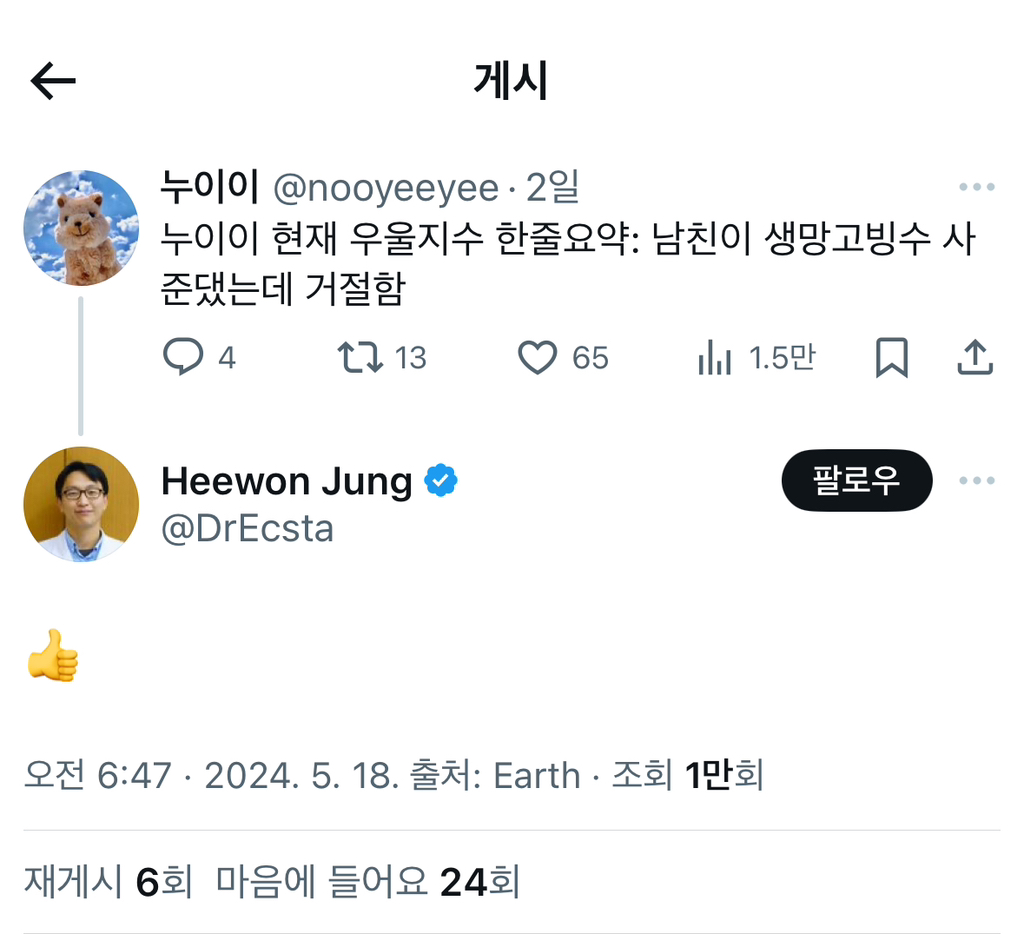Tap the back arrow to exit the post
This screenshot has height=934, width=1024.
pyautogui.click(x=55, y=80)
